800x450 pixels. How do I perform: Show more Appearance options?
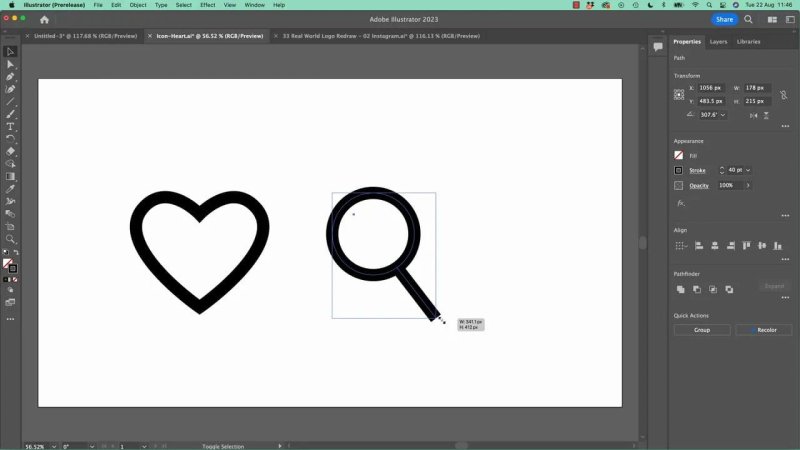785,216
